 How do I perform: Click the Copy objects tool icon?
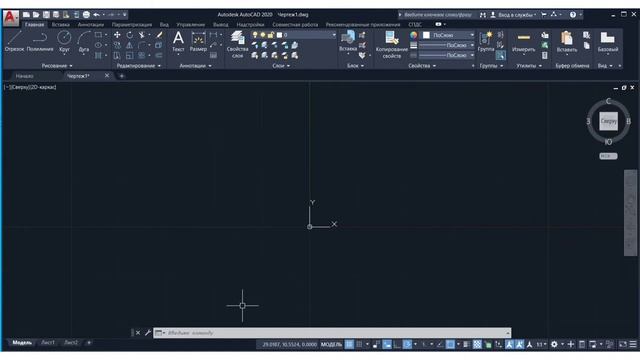[117, 45]
